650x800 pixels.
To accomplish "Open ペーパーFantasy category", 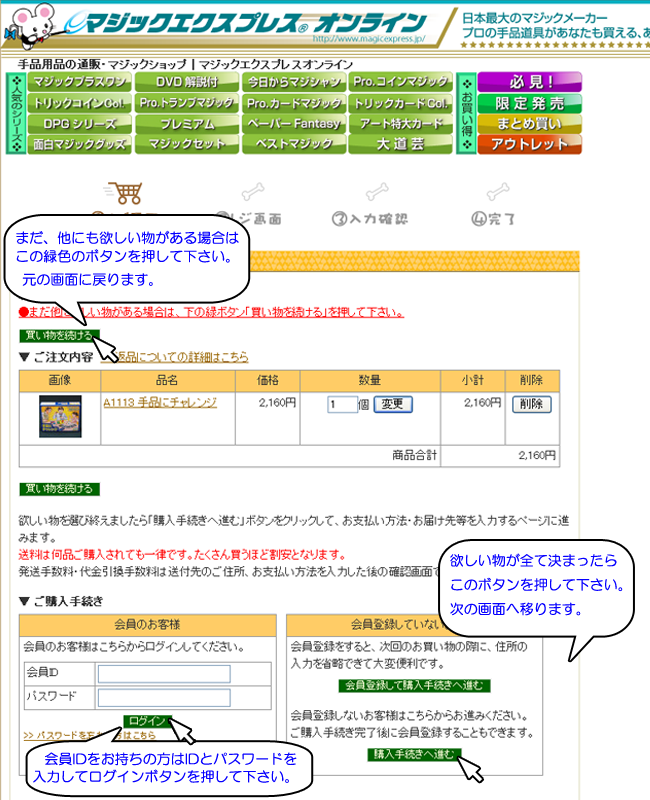I will click(x=294, y=123).
